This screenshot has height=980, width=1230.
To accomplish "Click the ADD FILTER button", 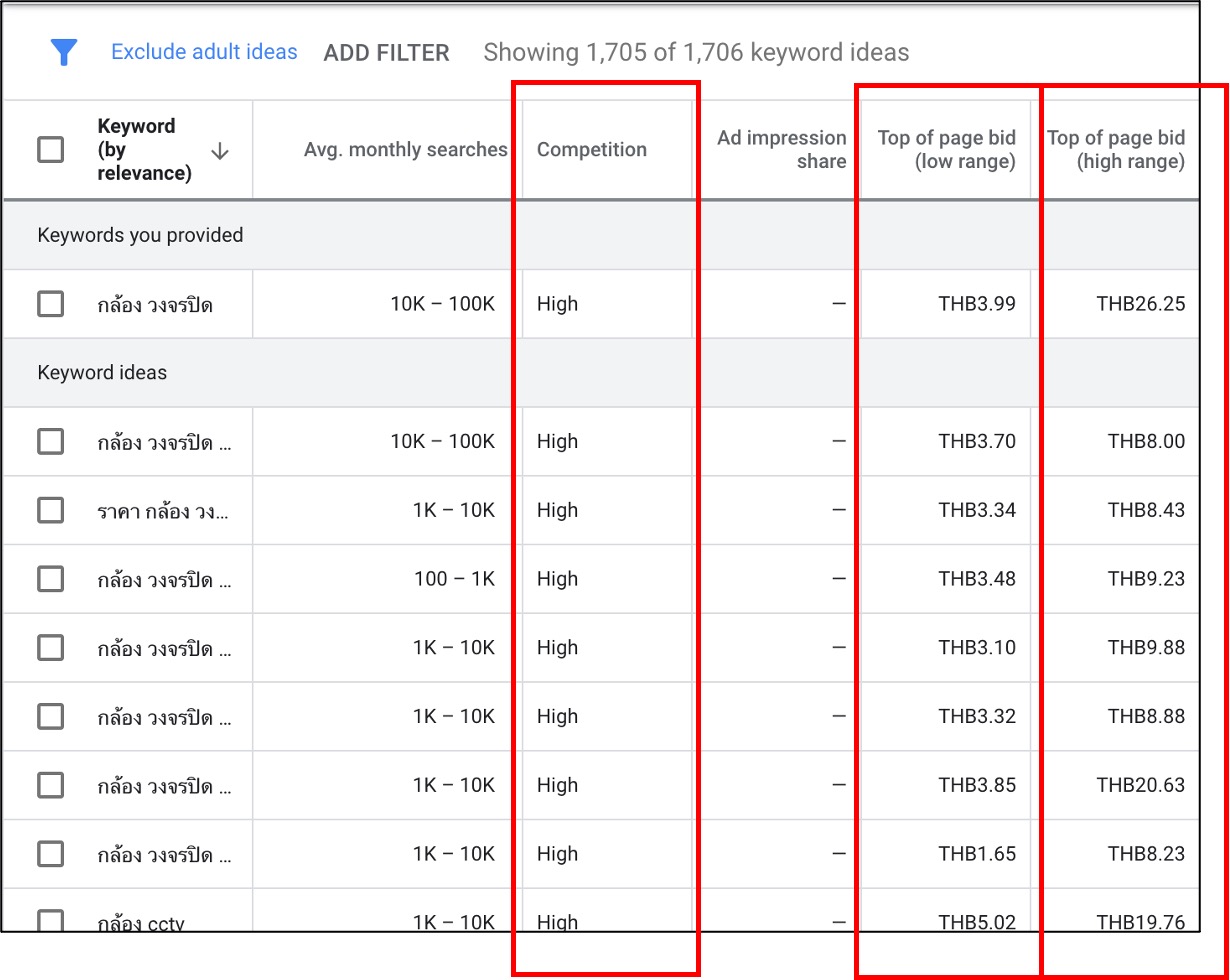I will click(386, 53).
